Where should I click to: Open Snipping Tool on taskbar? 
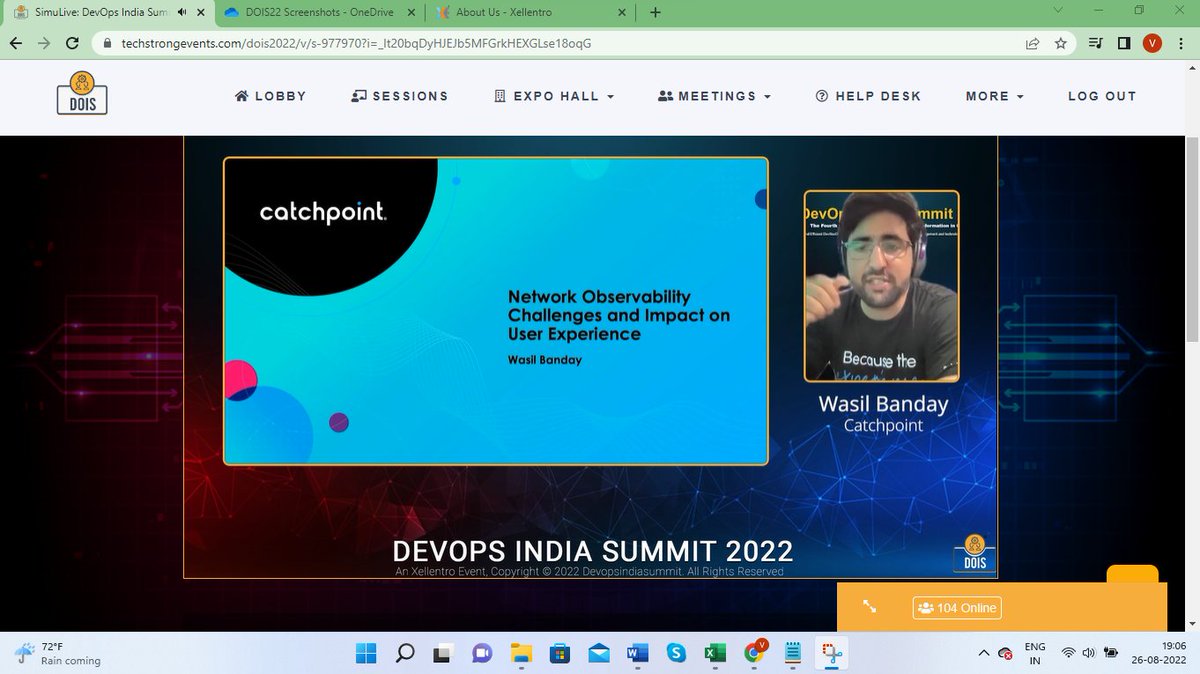coord(831,653)
